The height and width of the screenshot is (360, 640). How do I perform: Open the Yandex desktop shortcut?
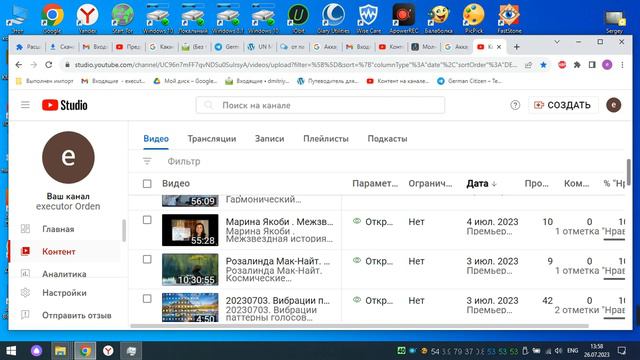pos(87,18)
